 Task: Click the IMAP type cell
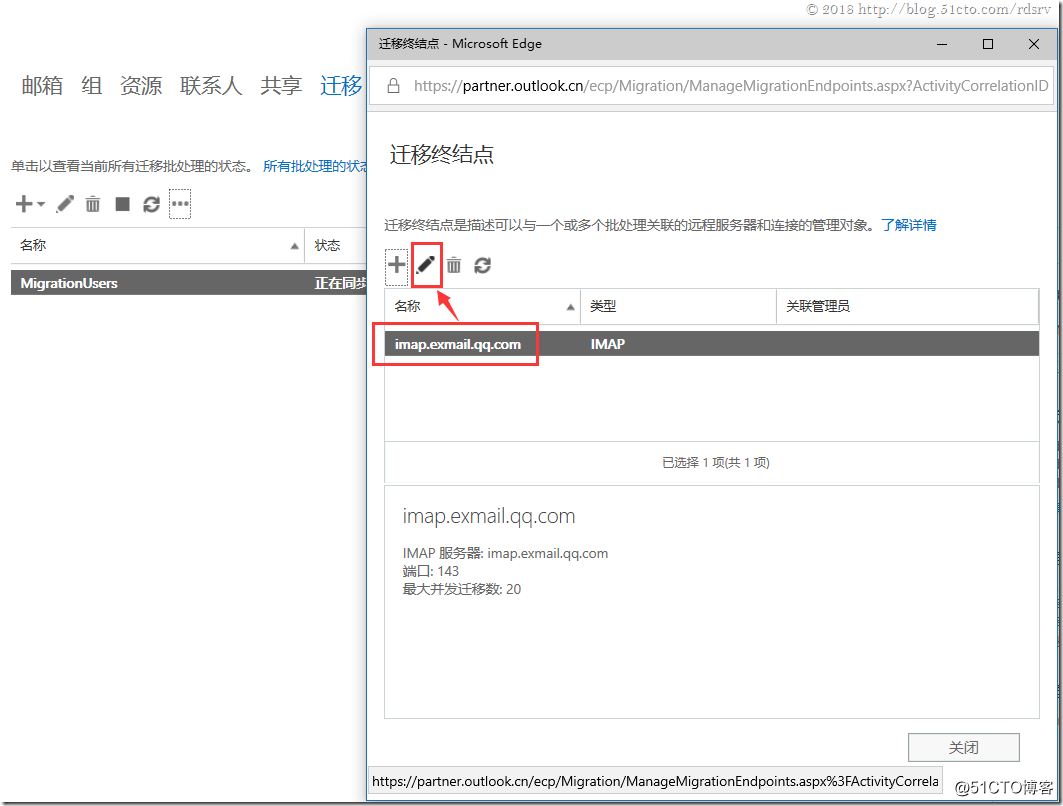point(607,344)
